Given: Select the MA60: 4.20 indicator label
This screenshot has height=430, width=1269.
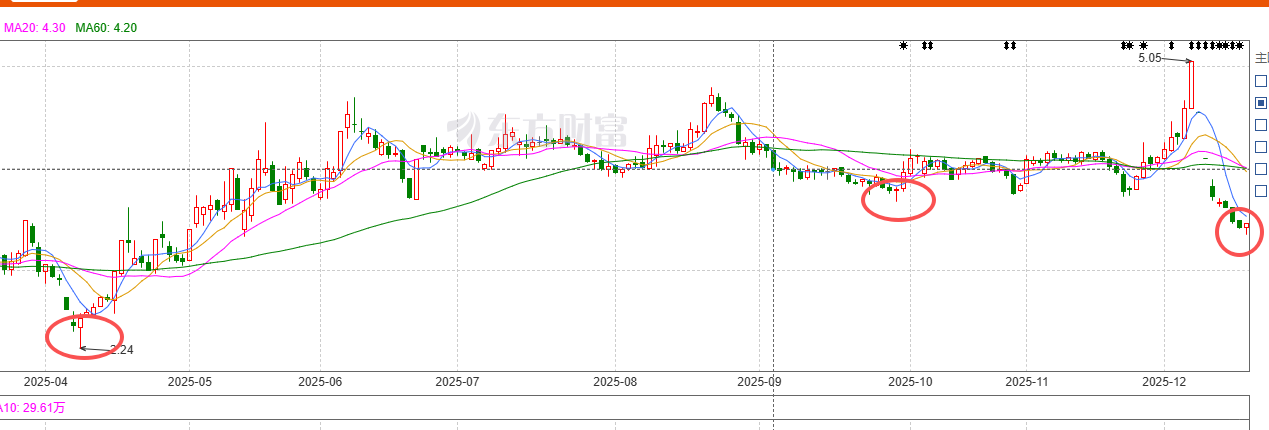Looking at the screenshot, I should [x=107, y=28].
